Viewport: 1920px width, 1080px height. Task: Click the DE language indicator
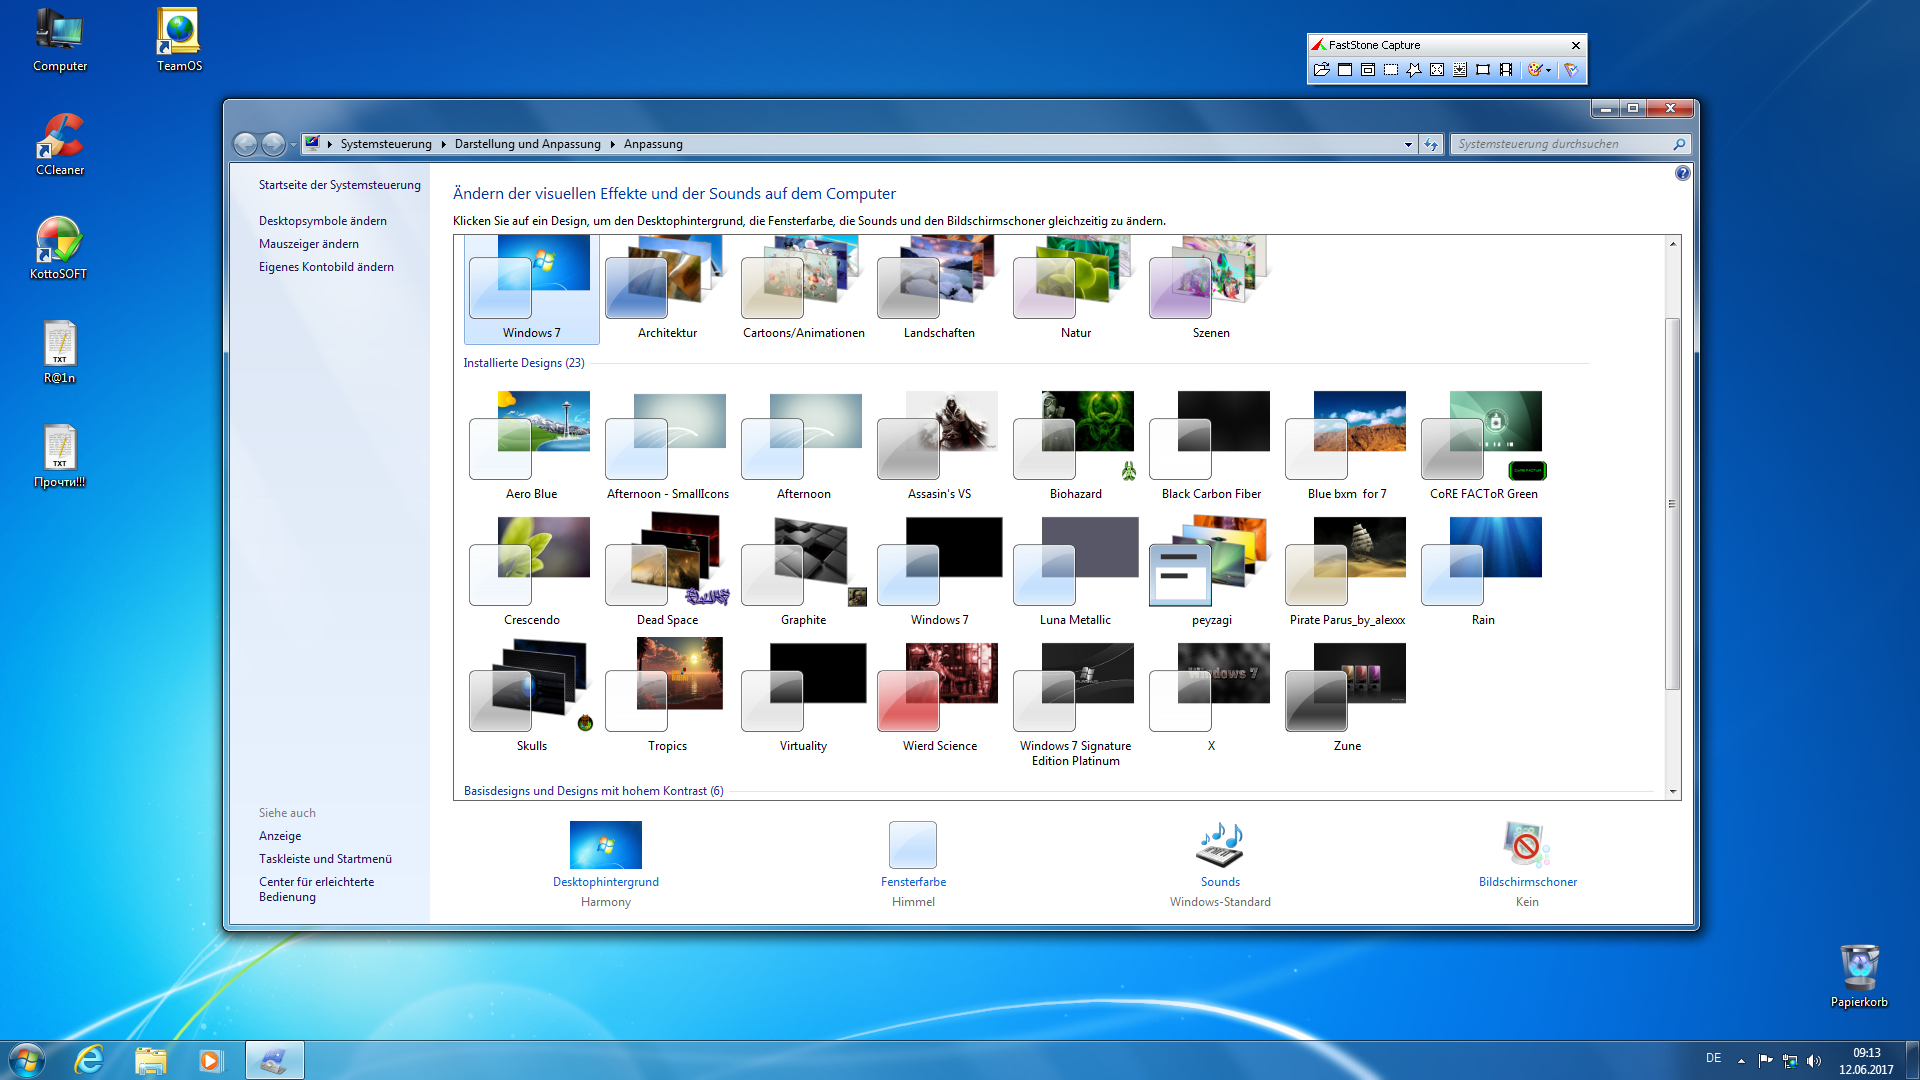1714,1058
